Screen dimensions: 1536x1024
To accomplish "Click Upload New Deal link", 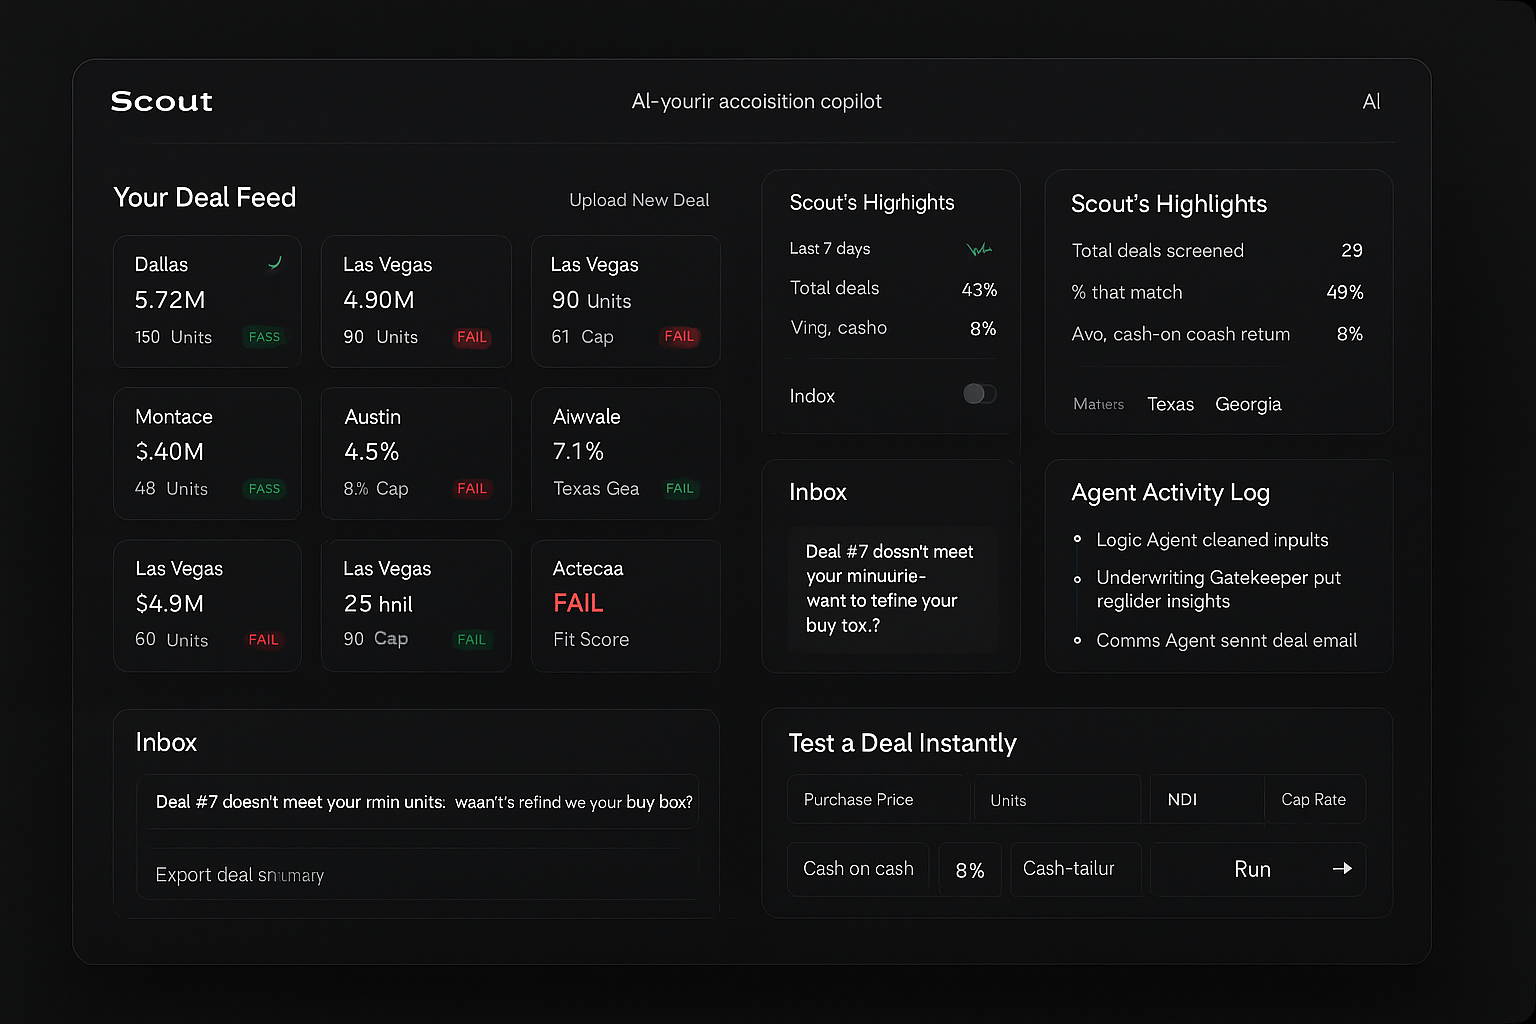I will tap(639, 200).
